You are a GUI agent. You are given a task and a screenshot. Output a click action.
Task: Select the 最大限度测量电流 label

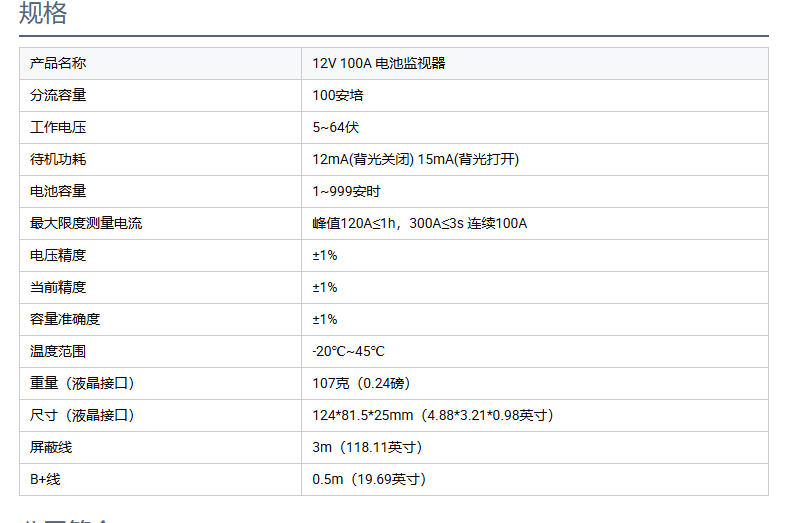(86, 223)
